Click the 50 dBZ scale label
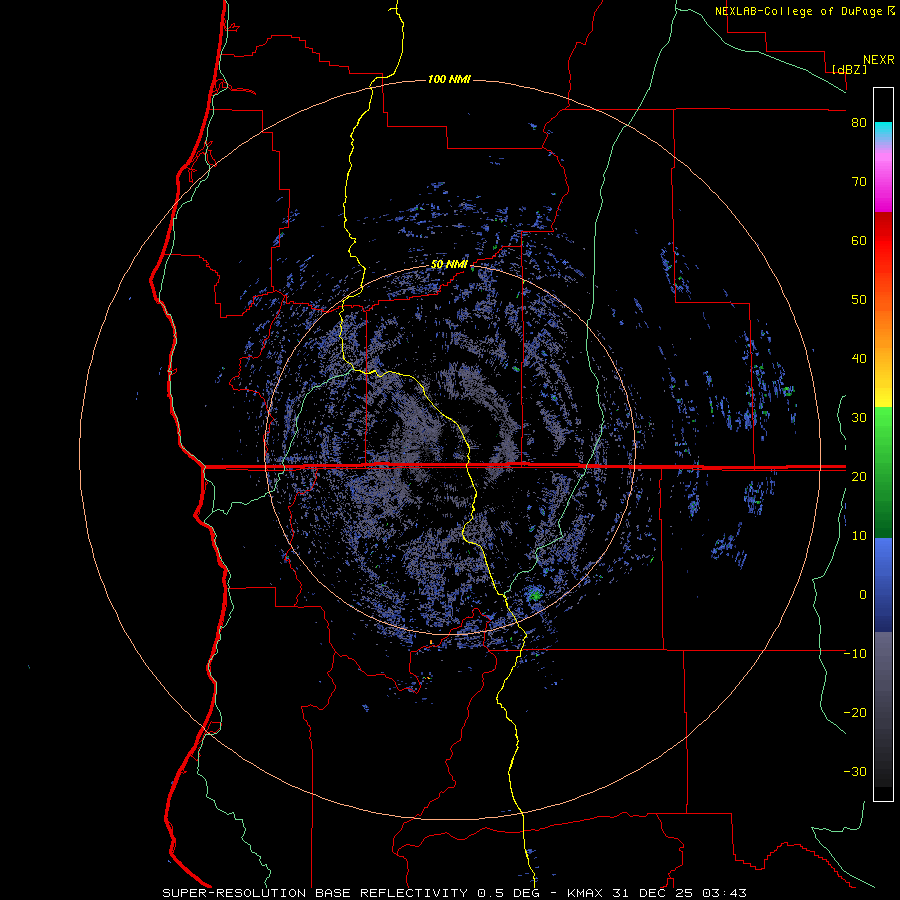This screenshot has height=900, width=900. (859, 300)
